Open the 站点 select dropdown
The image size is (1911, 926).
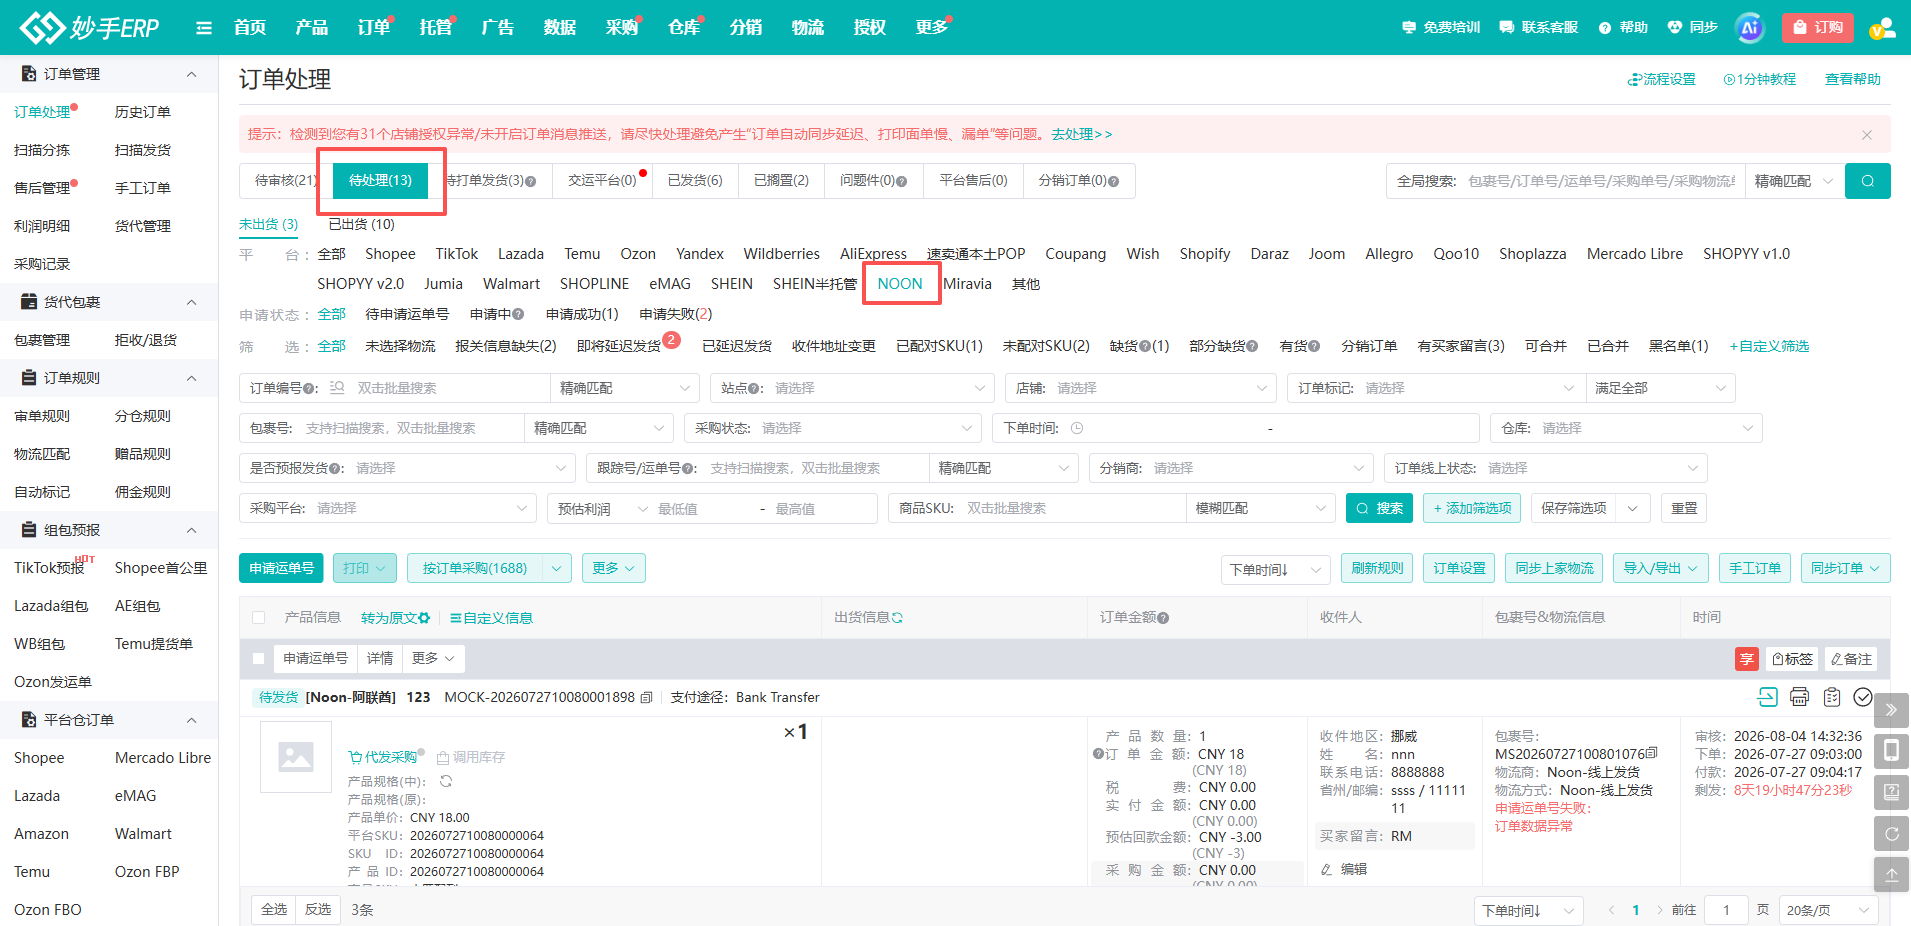coord(852,388)
